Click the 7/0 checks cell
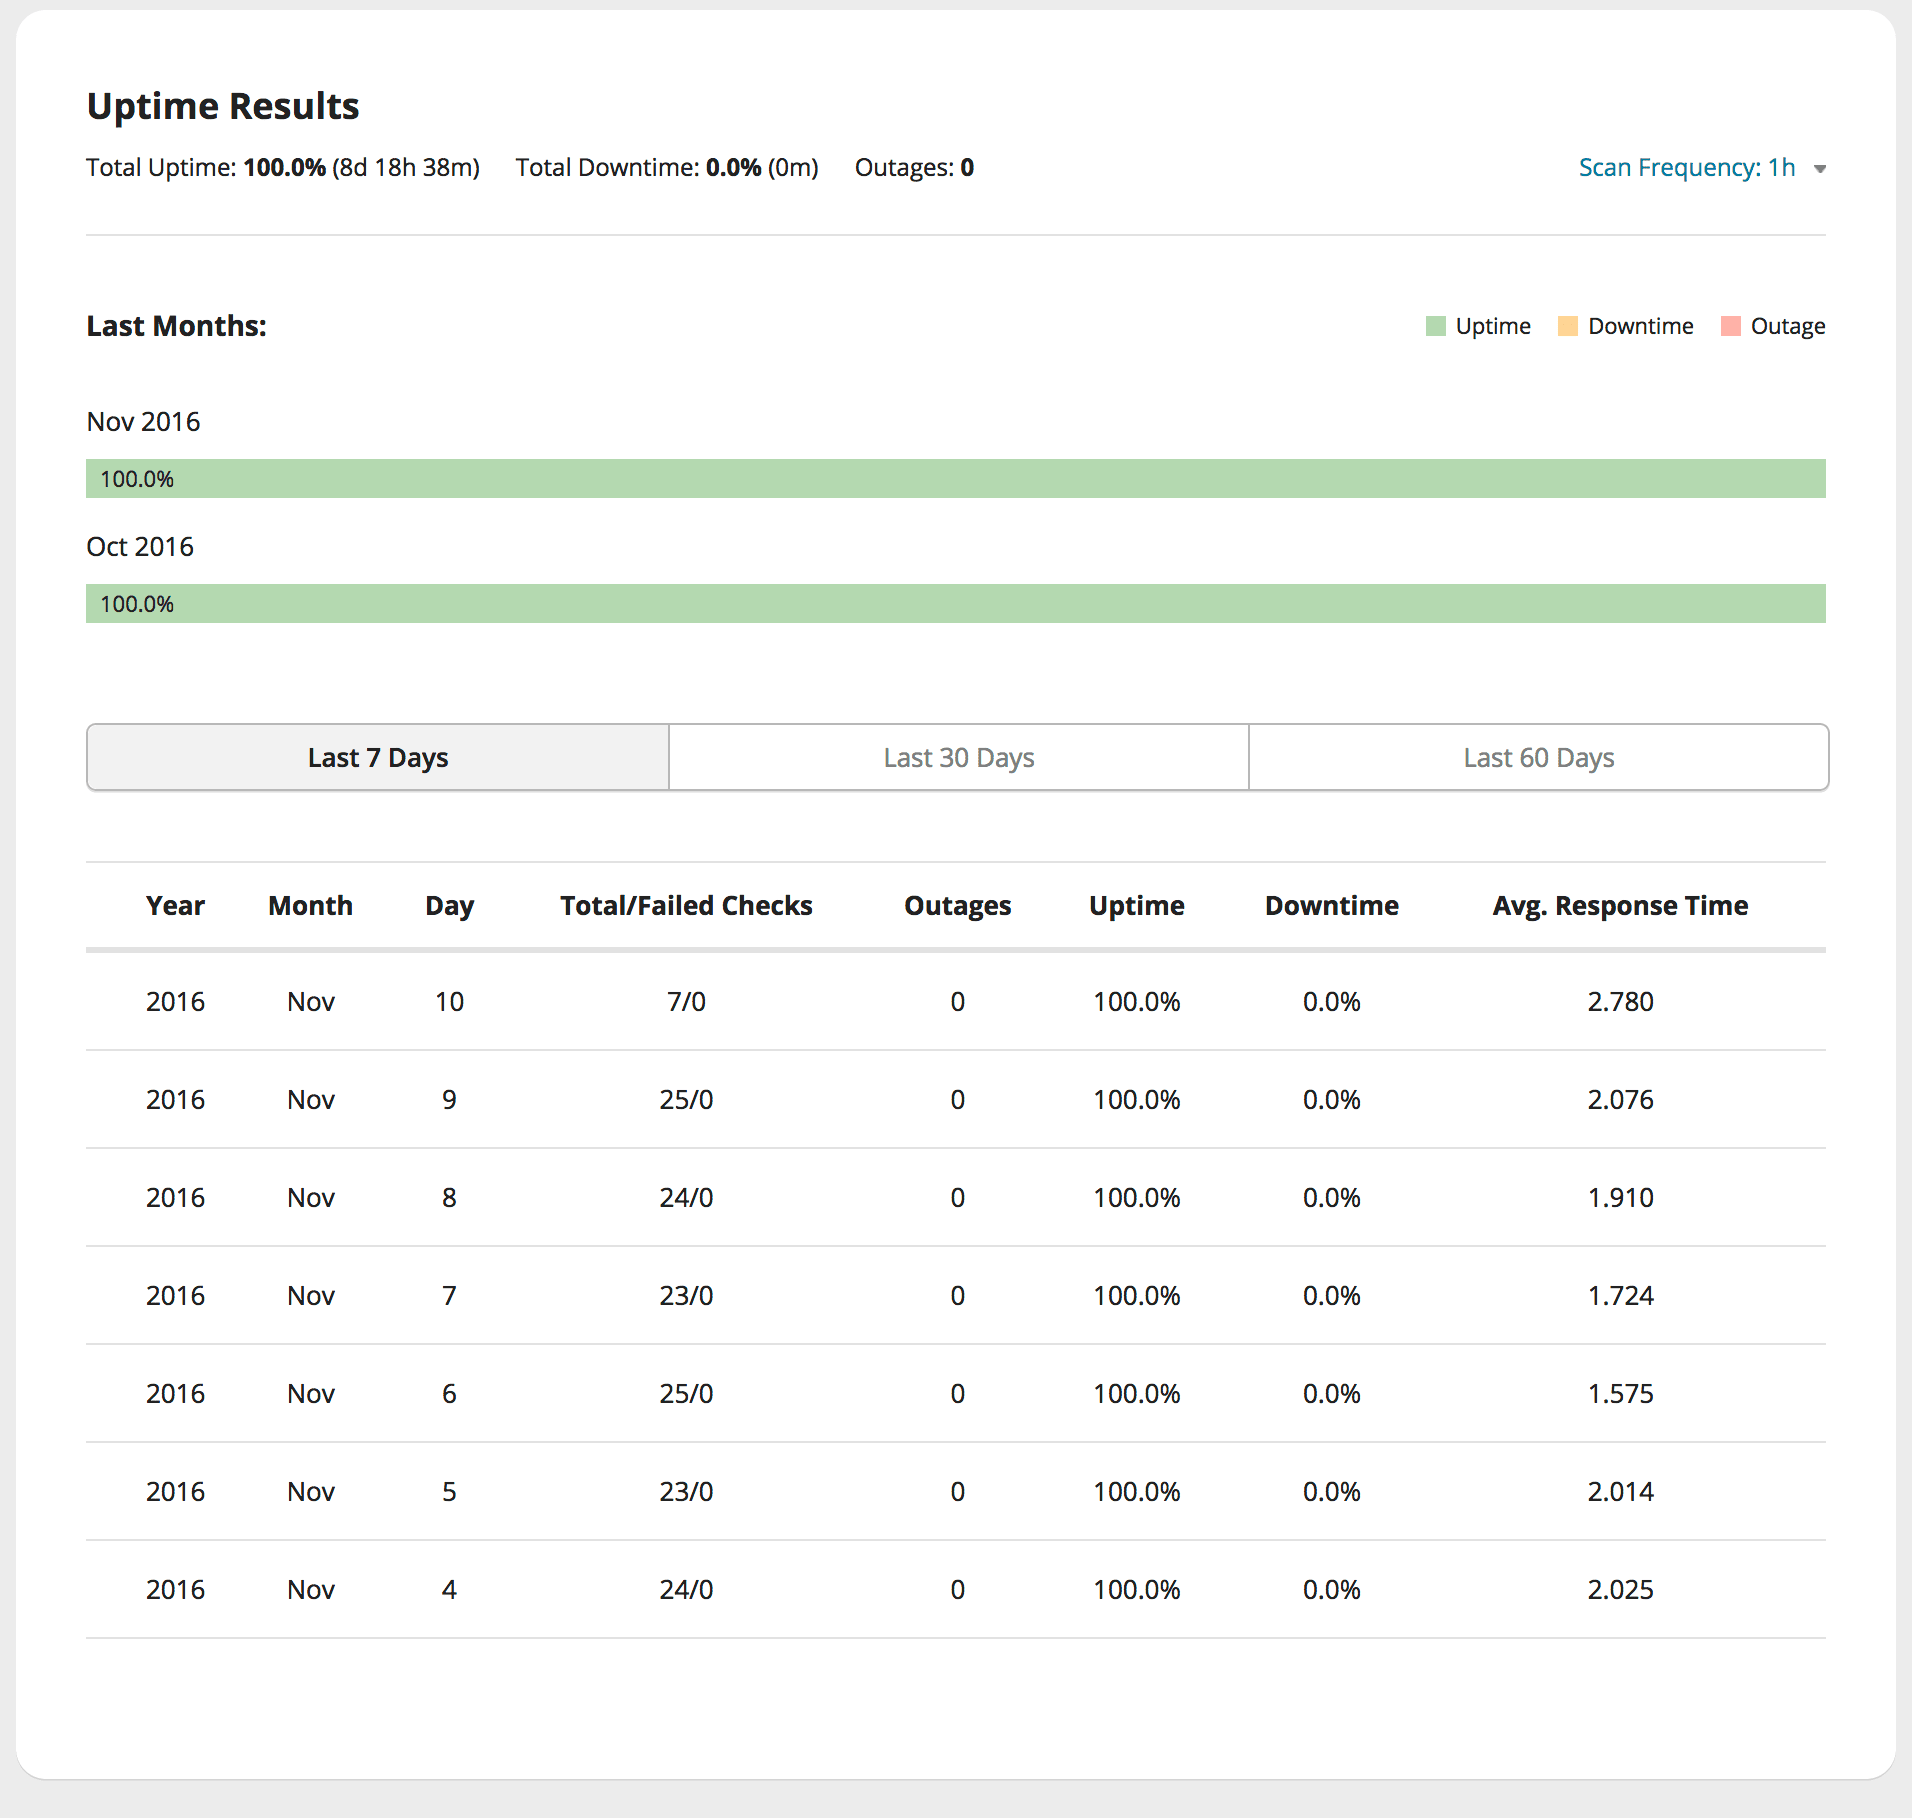Viewport: 1912px width, 1818px height. (x=686, y=1001)
